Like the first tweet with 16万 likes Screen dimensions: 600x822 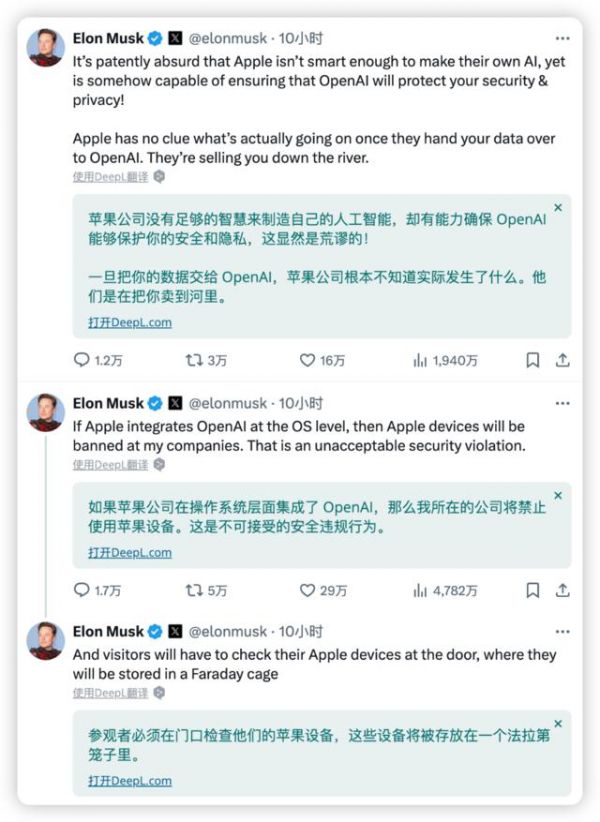pyautogui.click(x=308, y=360)
